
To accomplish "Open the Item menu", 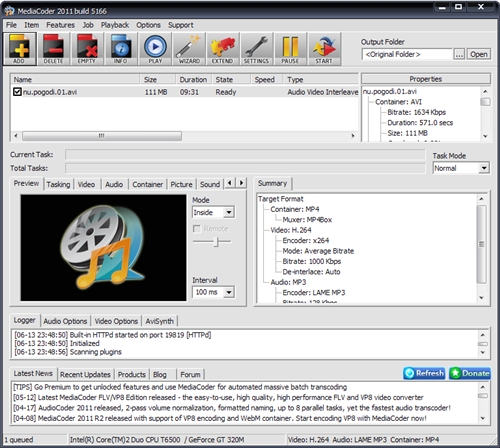I will tap(31, 25).
